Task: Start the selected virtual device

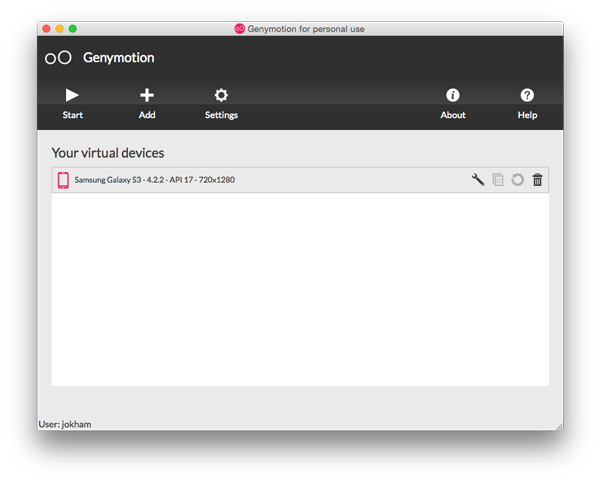Action: [x=72, y=103]
